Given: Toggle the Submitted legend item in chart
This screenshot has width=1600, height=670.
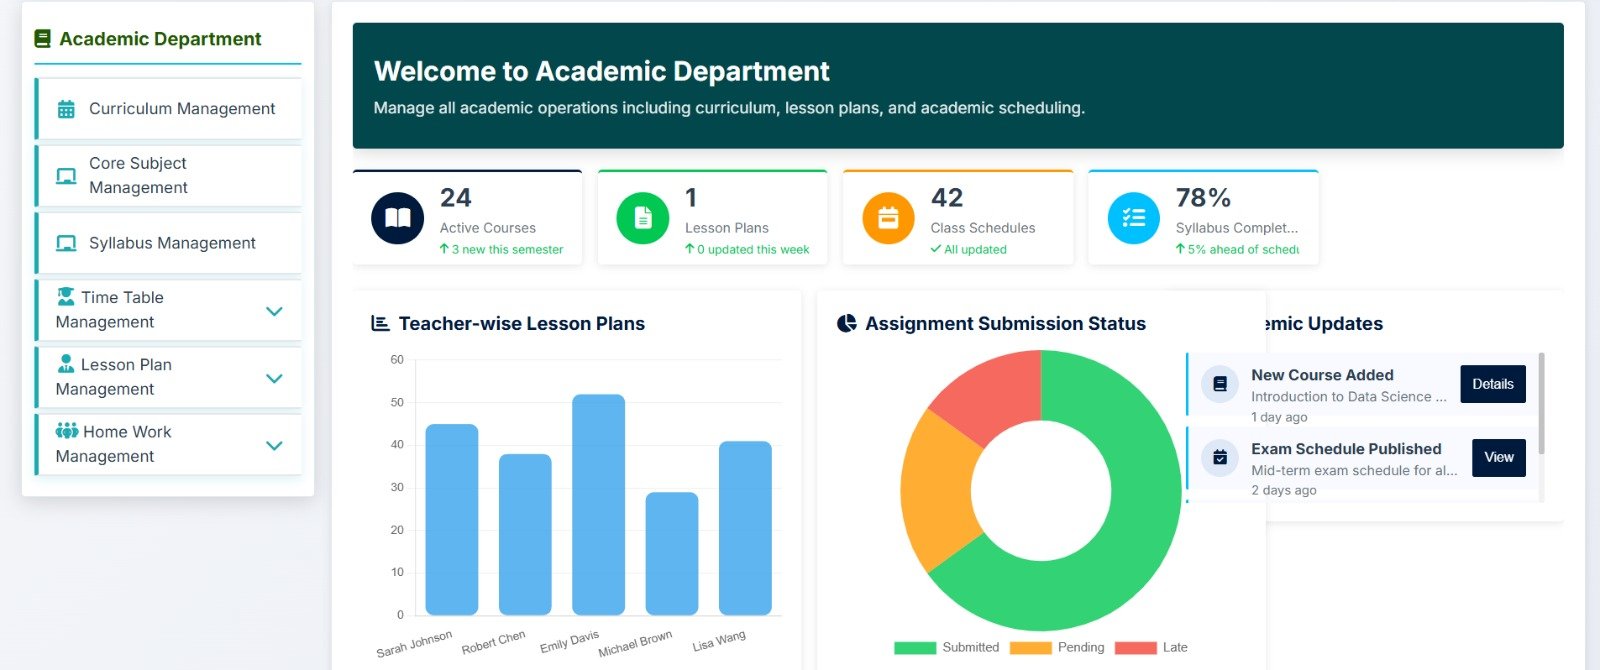Looking at the screenshot, I should 946,647.
